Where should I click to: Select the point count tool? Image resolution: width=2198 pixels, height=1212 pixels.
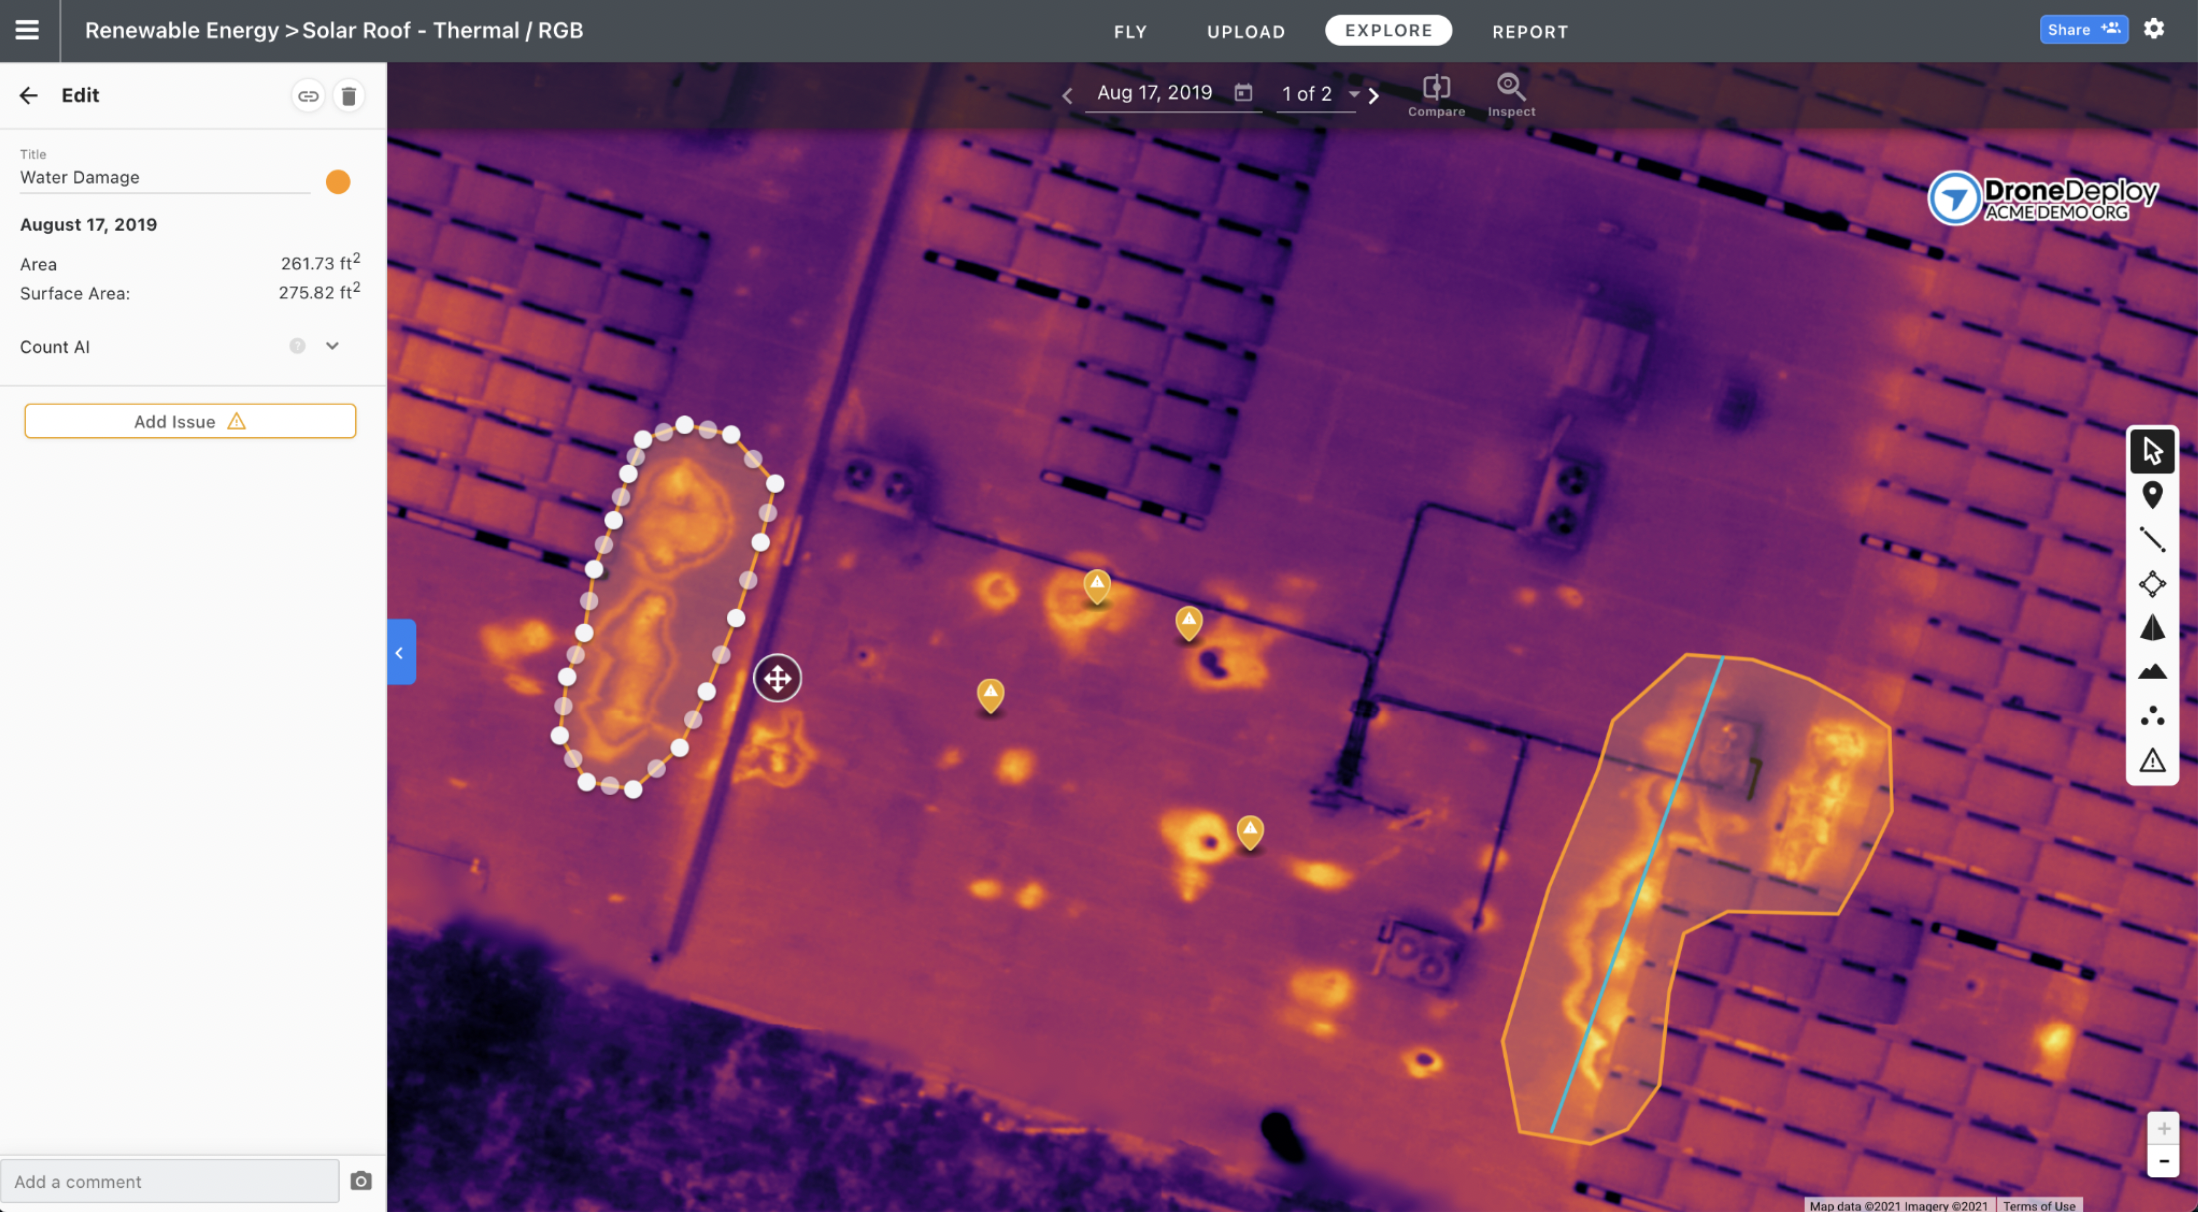point(2152,716)
